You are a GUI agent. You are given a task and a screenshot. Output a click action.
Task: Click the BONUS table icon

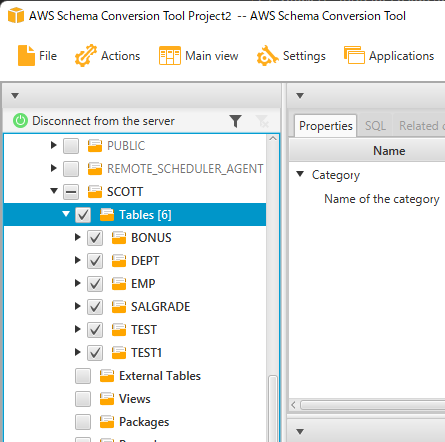(x=119, y=238)
